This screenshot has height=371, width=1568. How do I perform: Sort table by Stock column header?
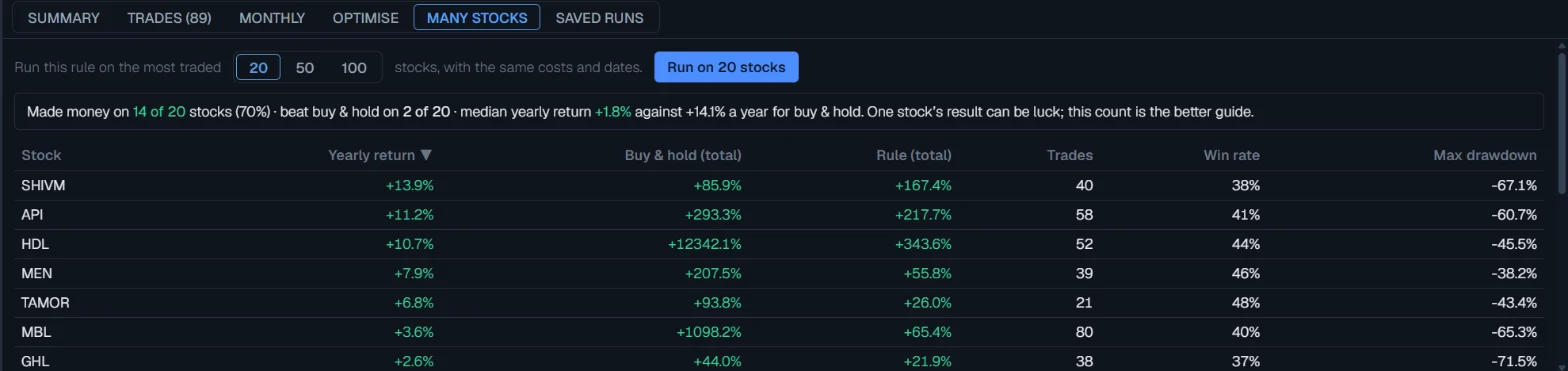coord(41,155)
